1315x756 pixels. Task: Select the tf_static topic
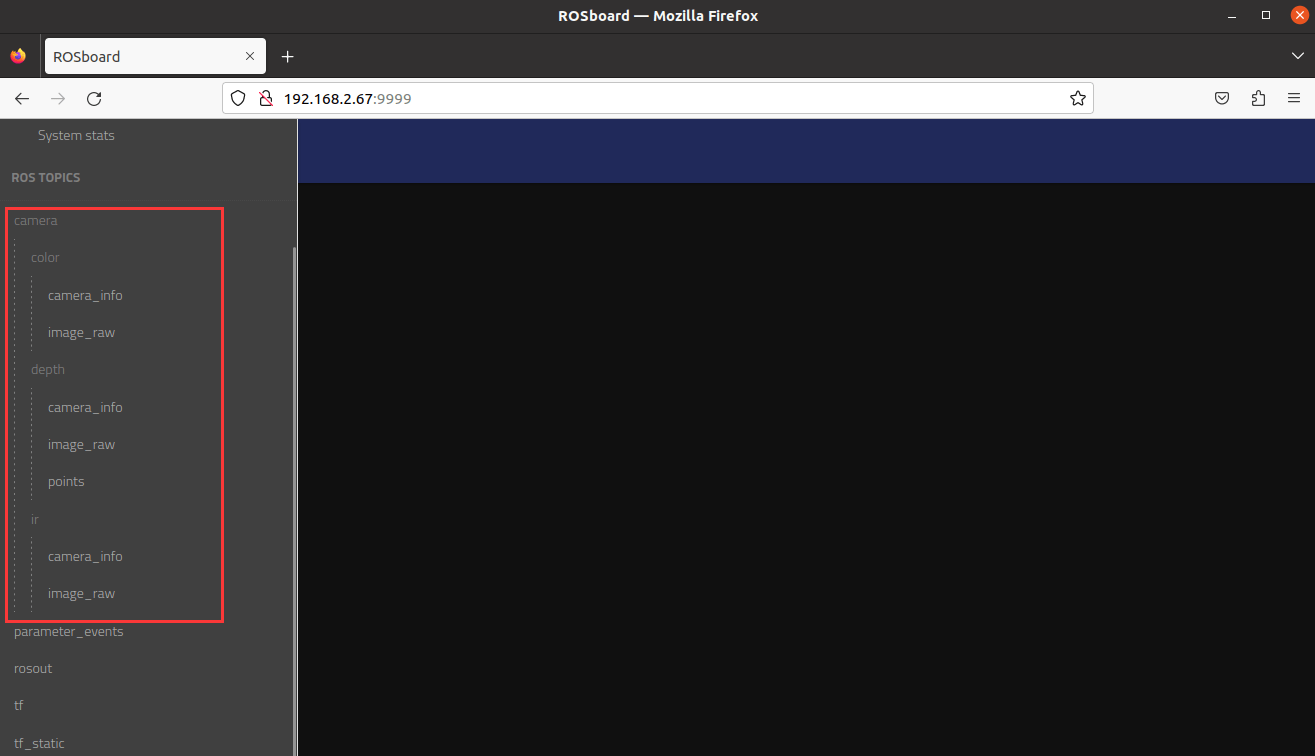[x=39, y=743]
